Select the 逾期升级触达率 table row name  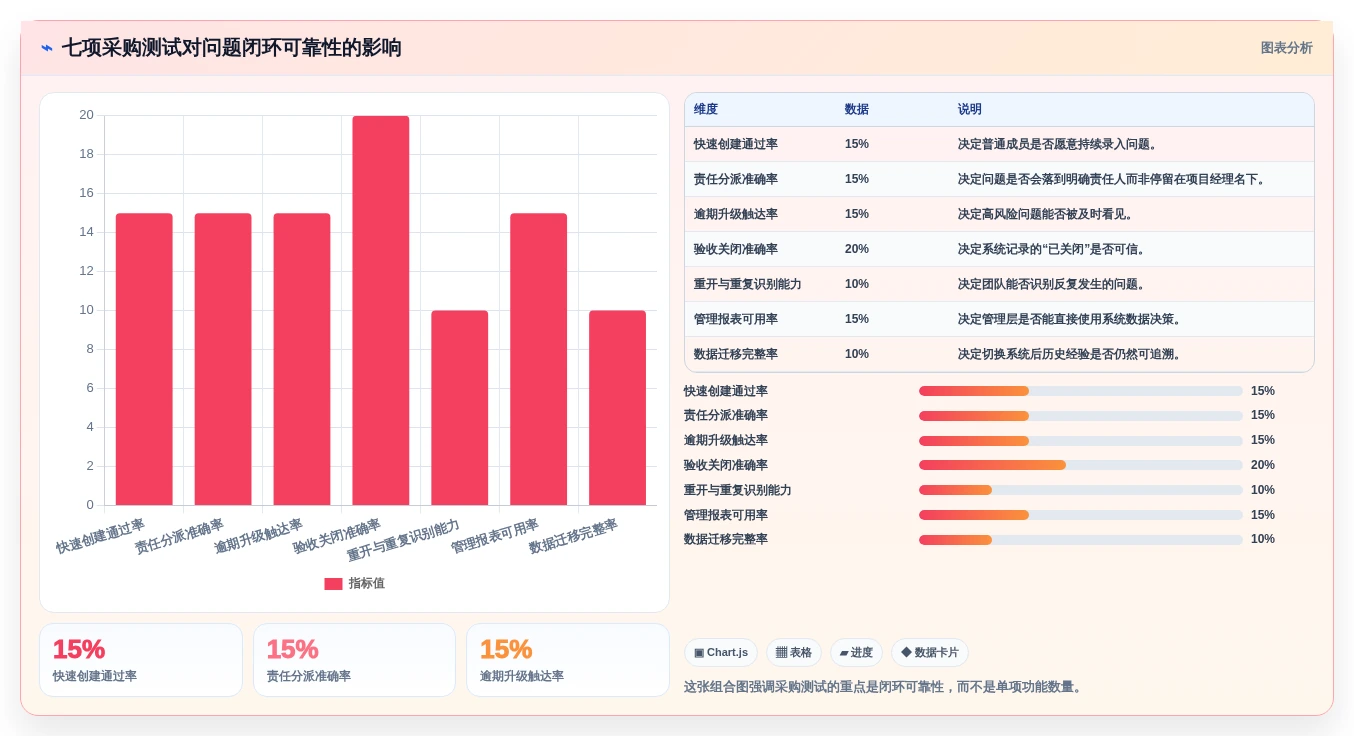(736, 214)
